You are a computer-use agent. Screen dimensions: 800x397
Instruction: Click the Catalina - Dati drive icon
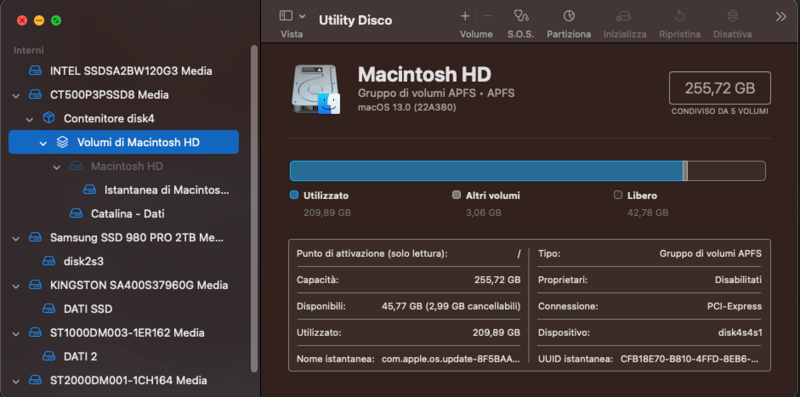point(76,213)
